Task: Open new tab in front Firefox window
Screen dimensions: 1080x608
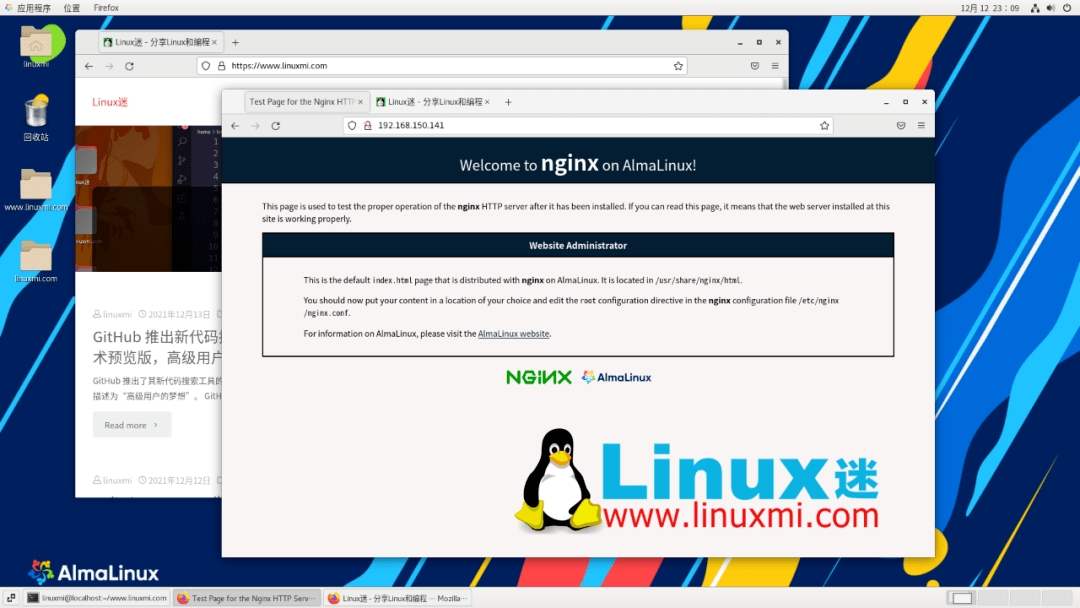Action: 508,102
